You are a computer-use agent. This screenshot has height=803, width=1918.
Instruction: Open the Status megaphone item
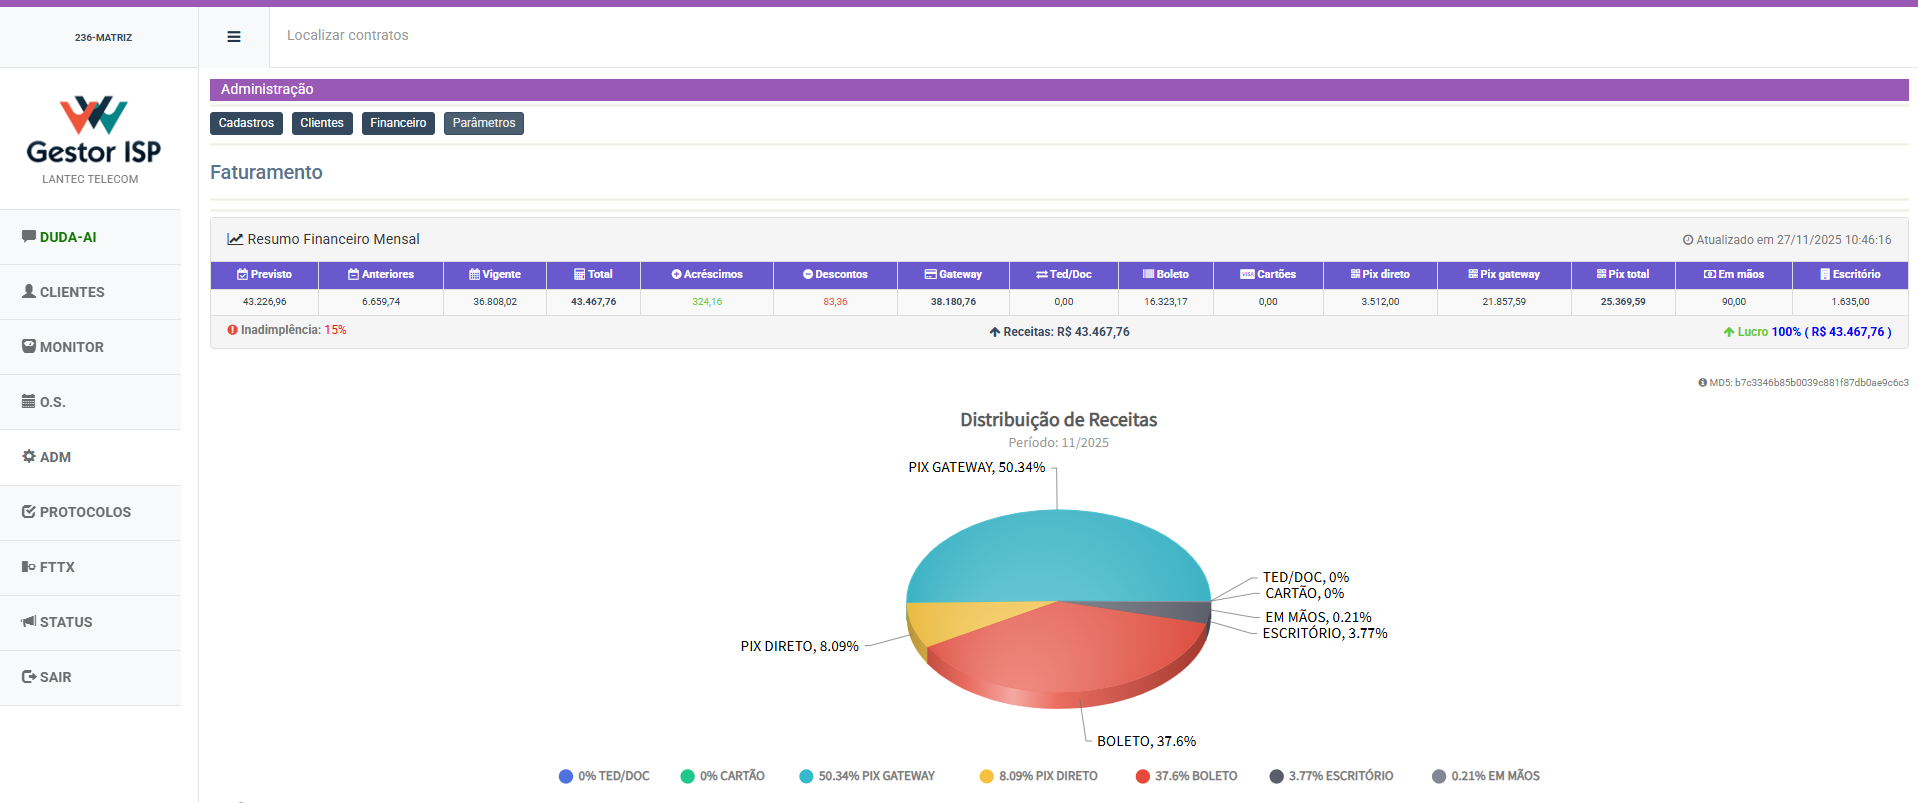point(65,622)
